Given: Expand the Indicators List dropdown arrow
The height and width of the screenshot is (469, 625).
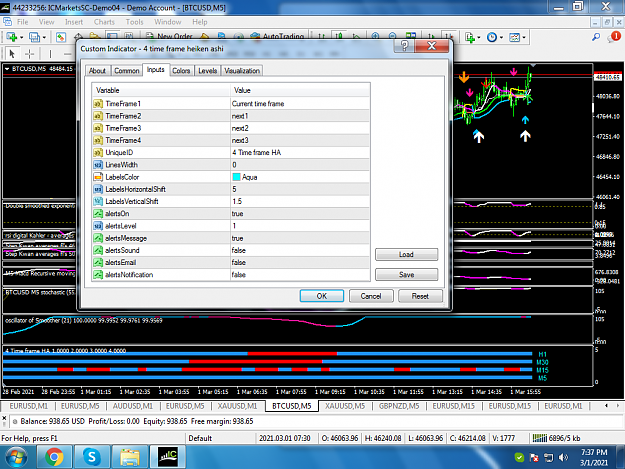Looking at the screenshot, I should [479, 37].
